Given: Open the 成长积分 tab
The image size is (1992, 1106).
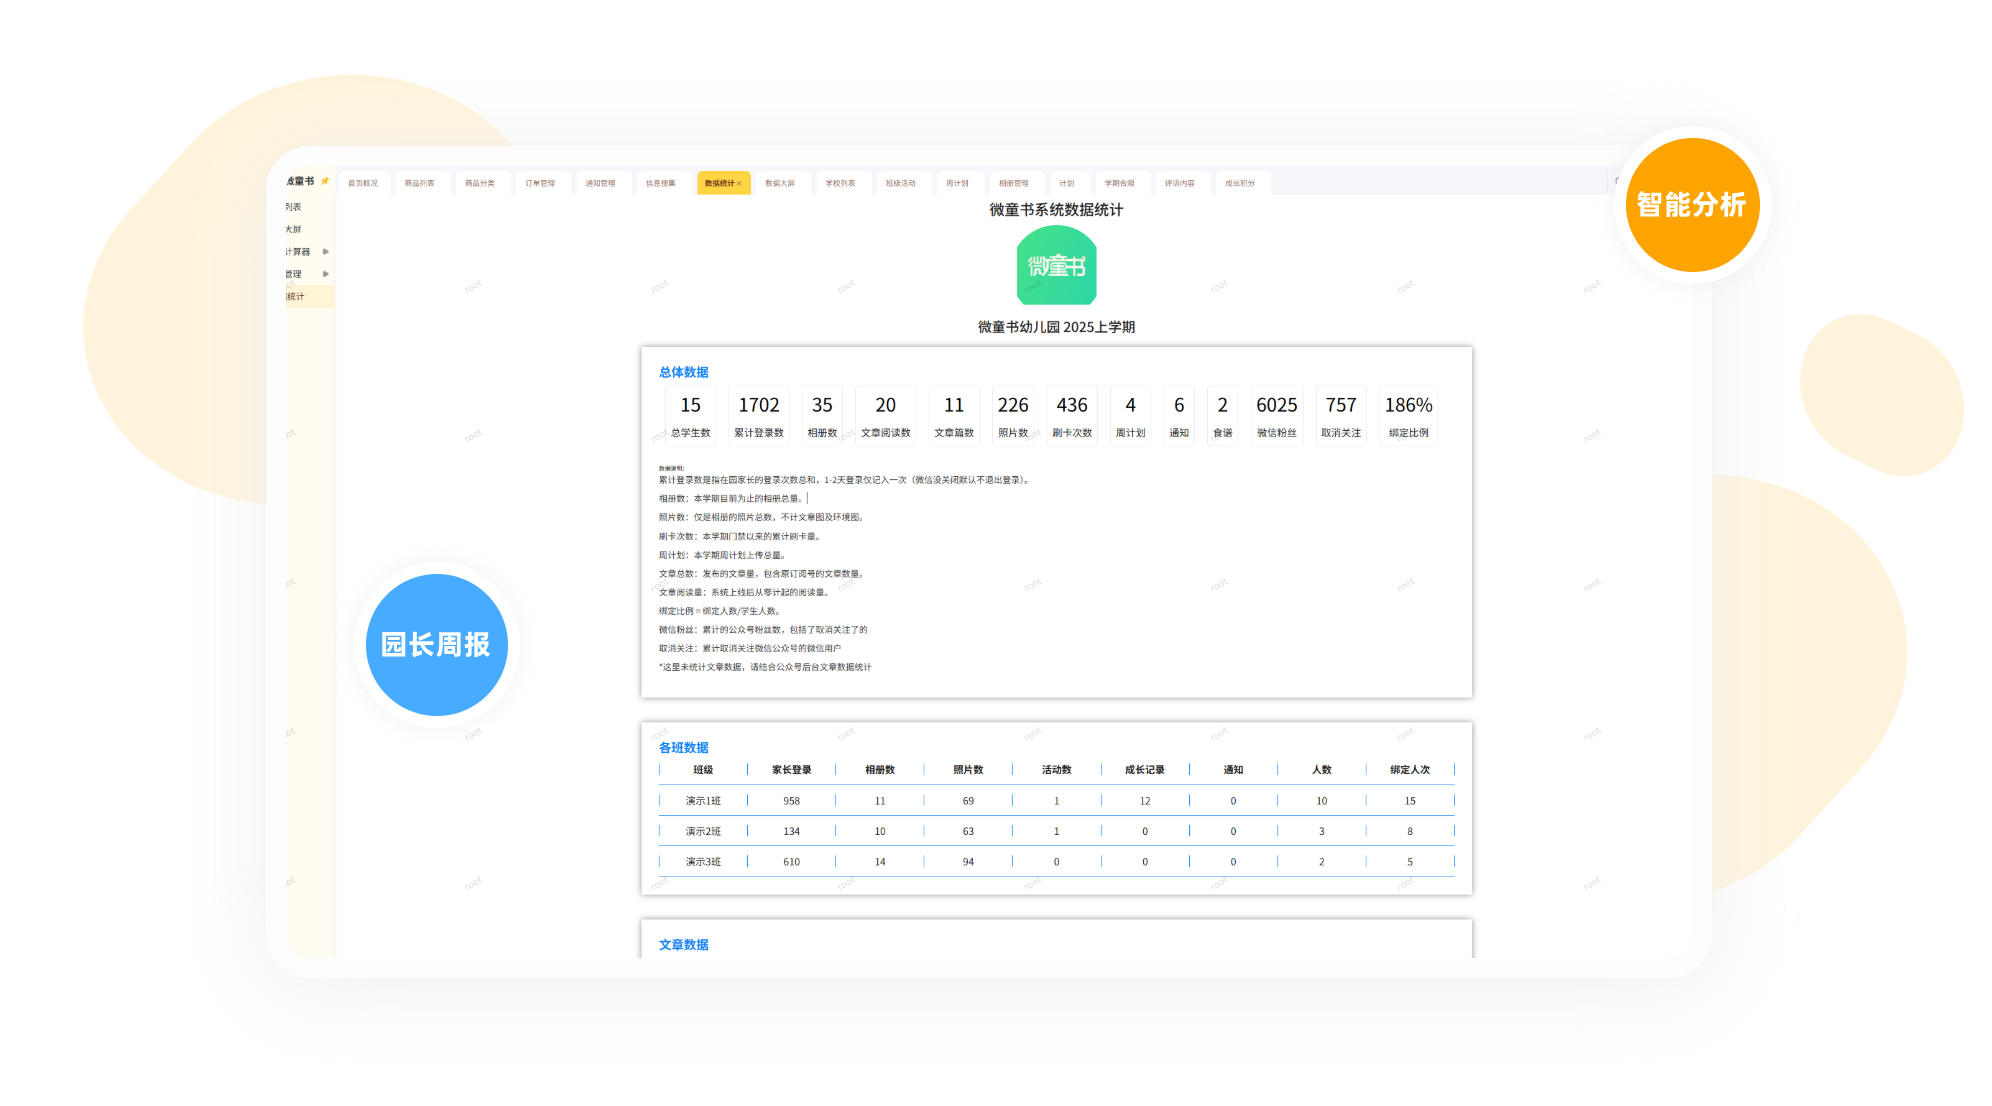Looking at the screenshot, I should (1239, 183).
